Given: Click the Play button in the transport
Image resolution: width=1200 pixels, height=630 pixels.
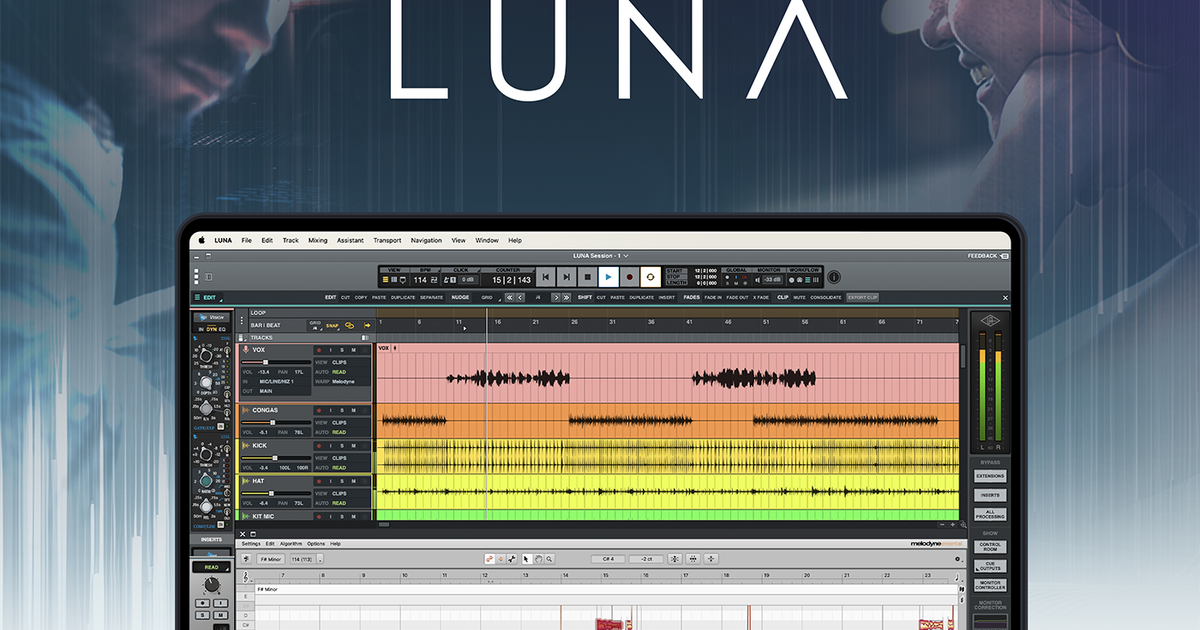Looking at the screenshot, I should 608,277.
